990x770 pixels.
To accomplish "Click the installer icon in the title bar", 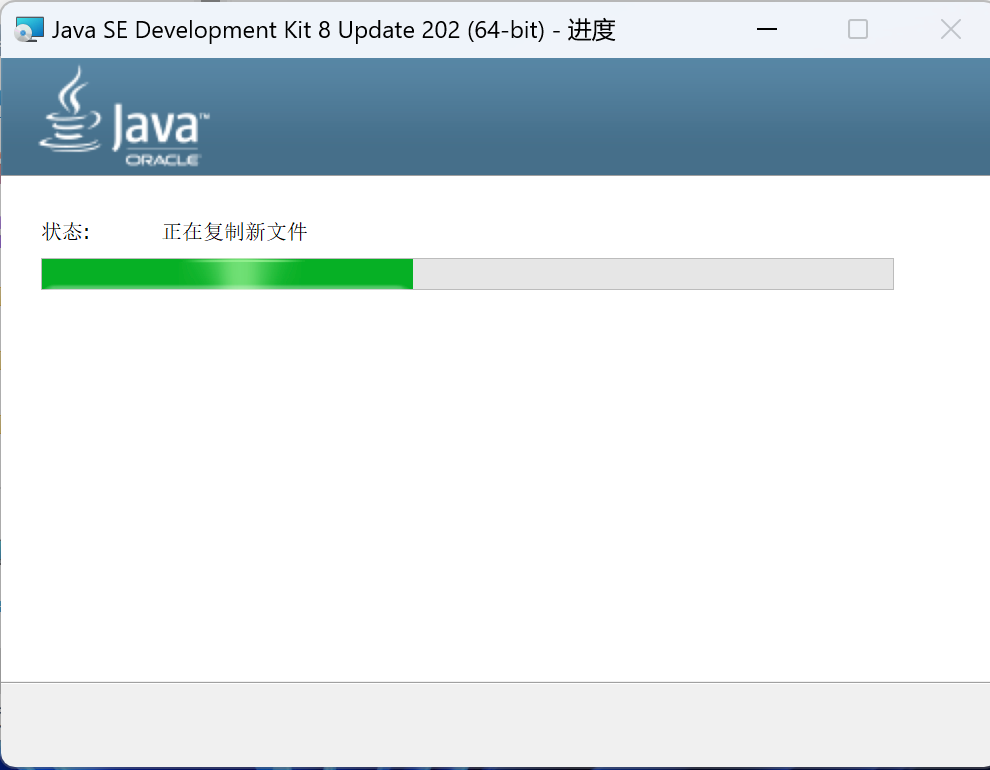I will (x=29, y=30).
